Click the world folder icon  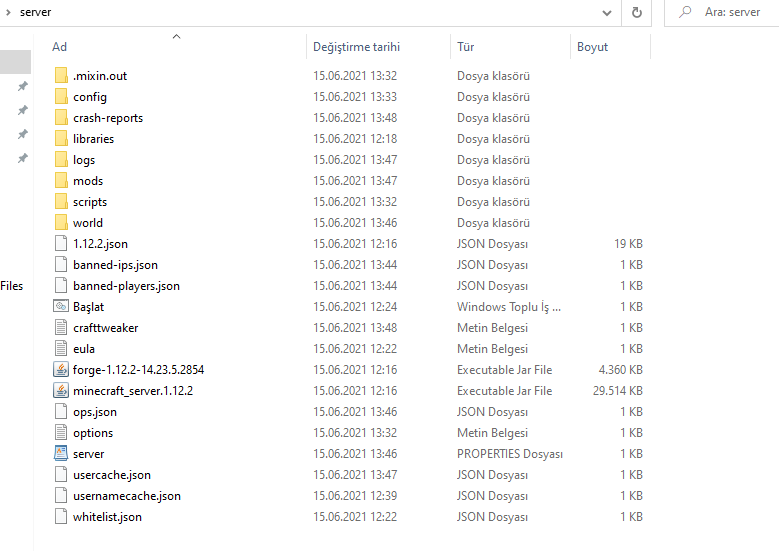[x=61, y=223]
